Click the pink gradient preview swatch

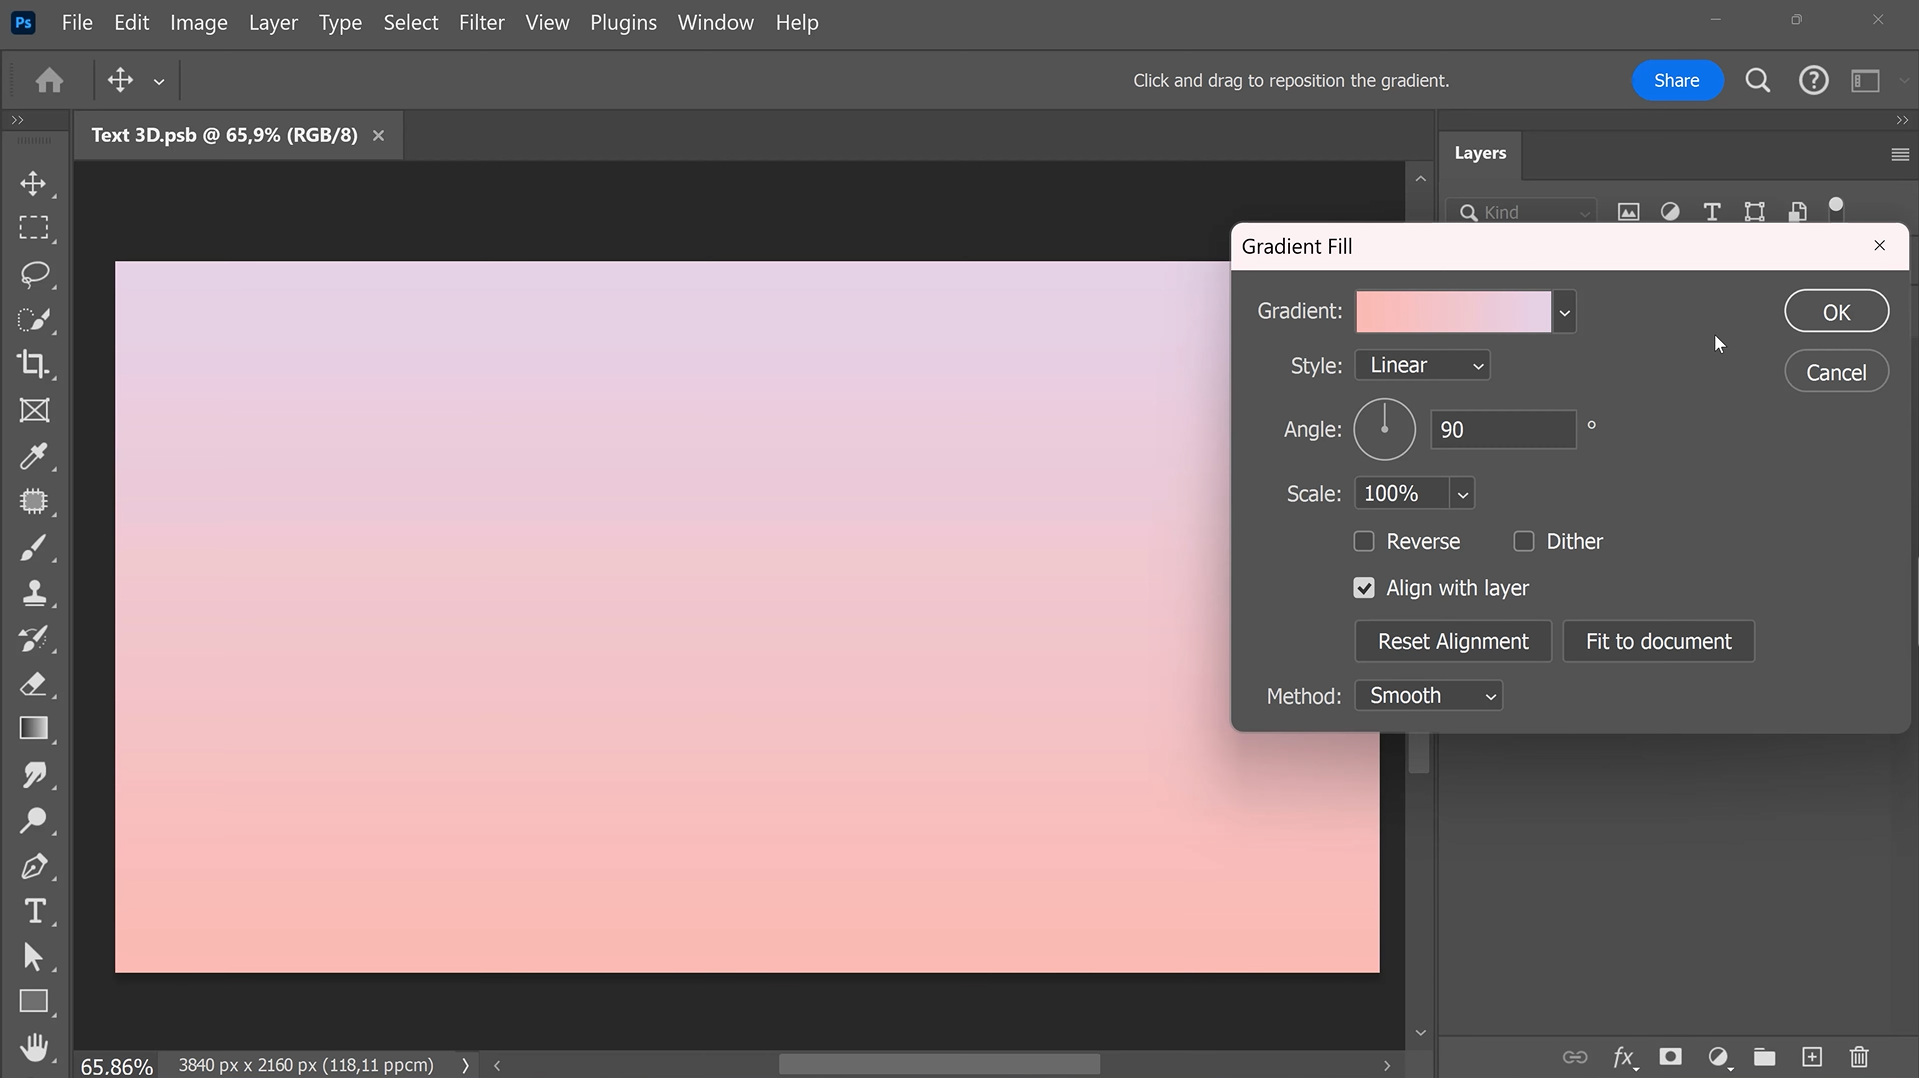point(1453,312)
